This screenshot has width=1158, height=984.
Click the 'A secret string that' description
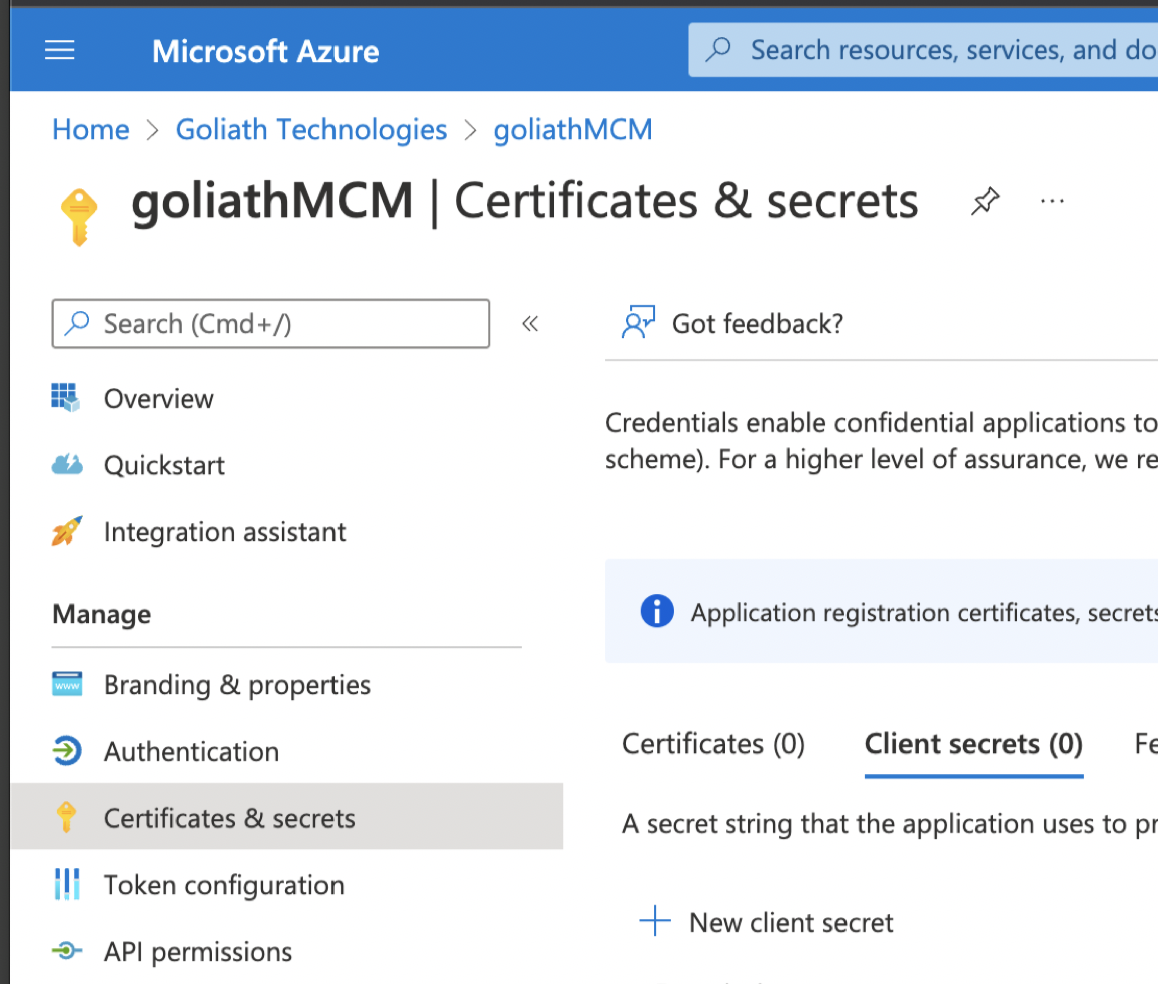pyautogui.click(x=890, y=824)
